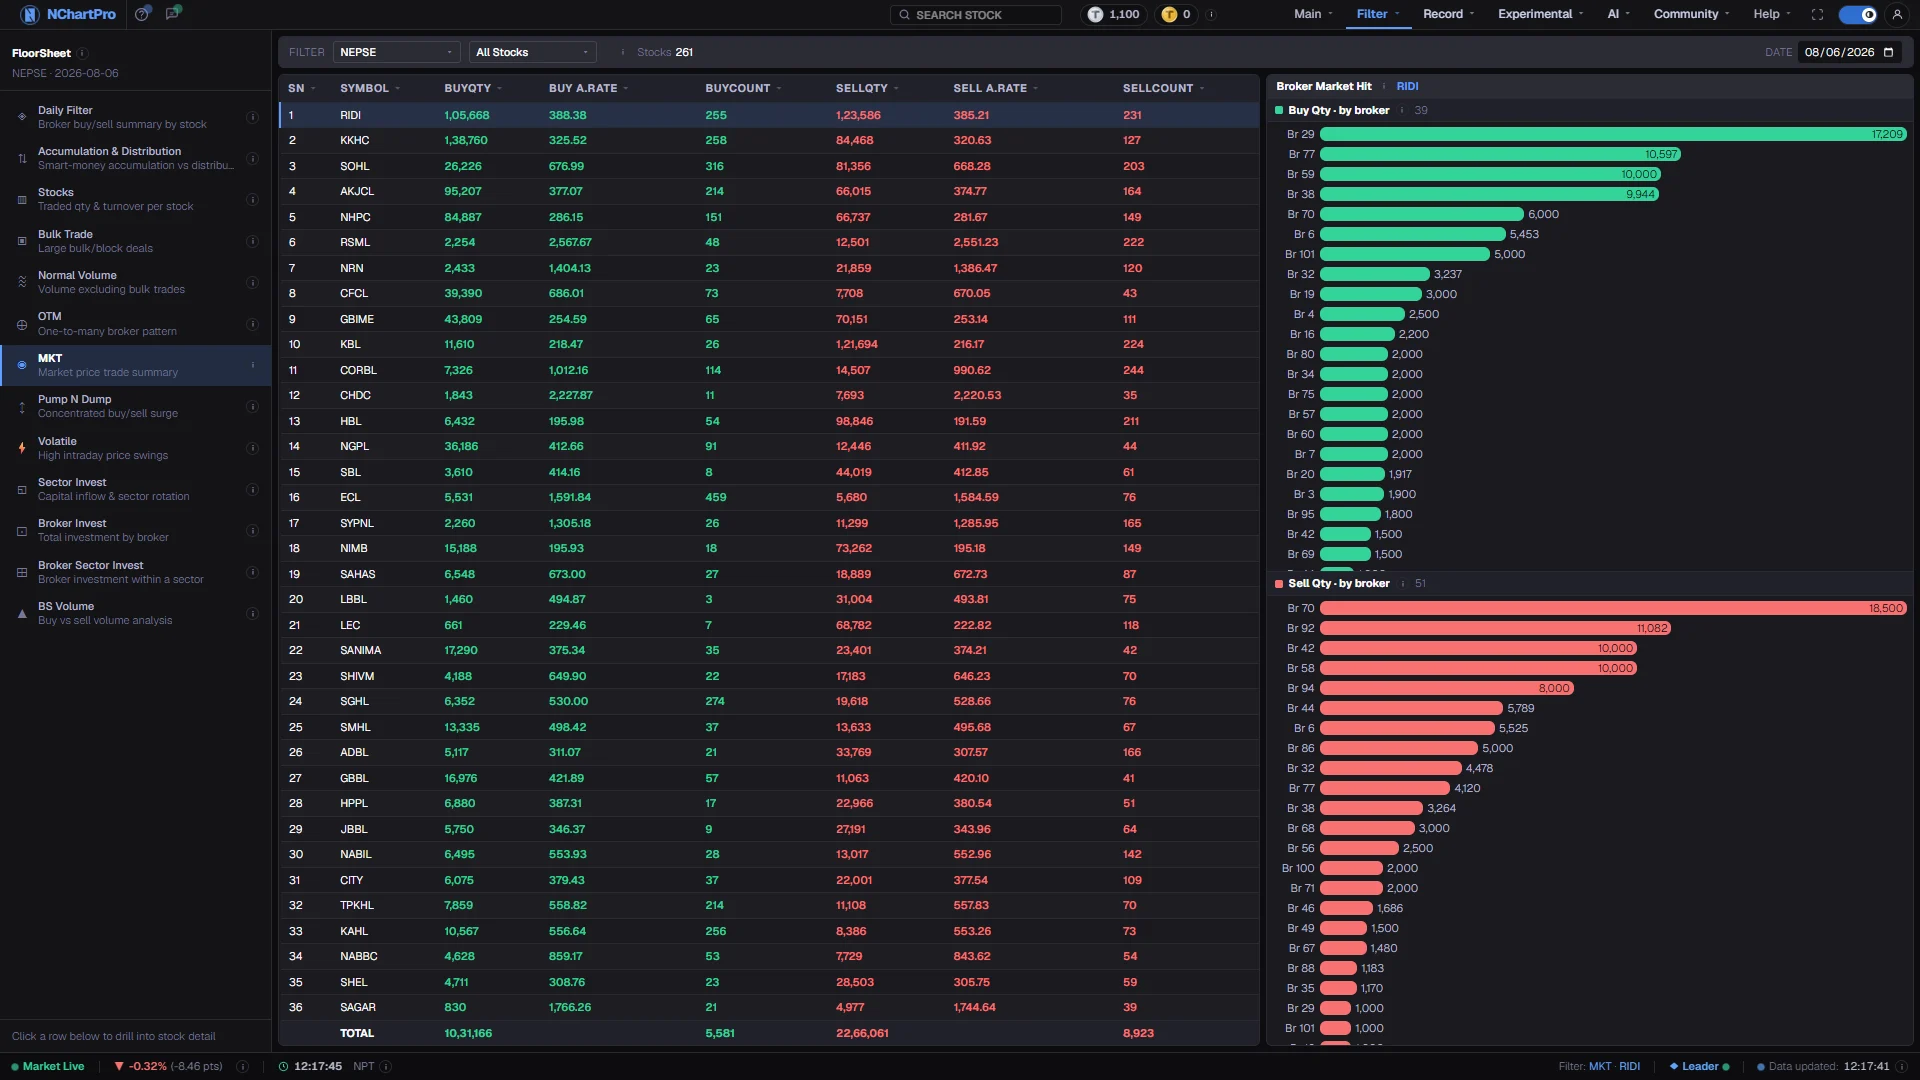
Task: Open the calendar icon in the date field
Action: pyautogui.click(x=1889, y=52)
